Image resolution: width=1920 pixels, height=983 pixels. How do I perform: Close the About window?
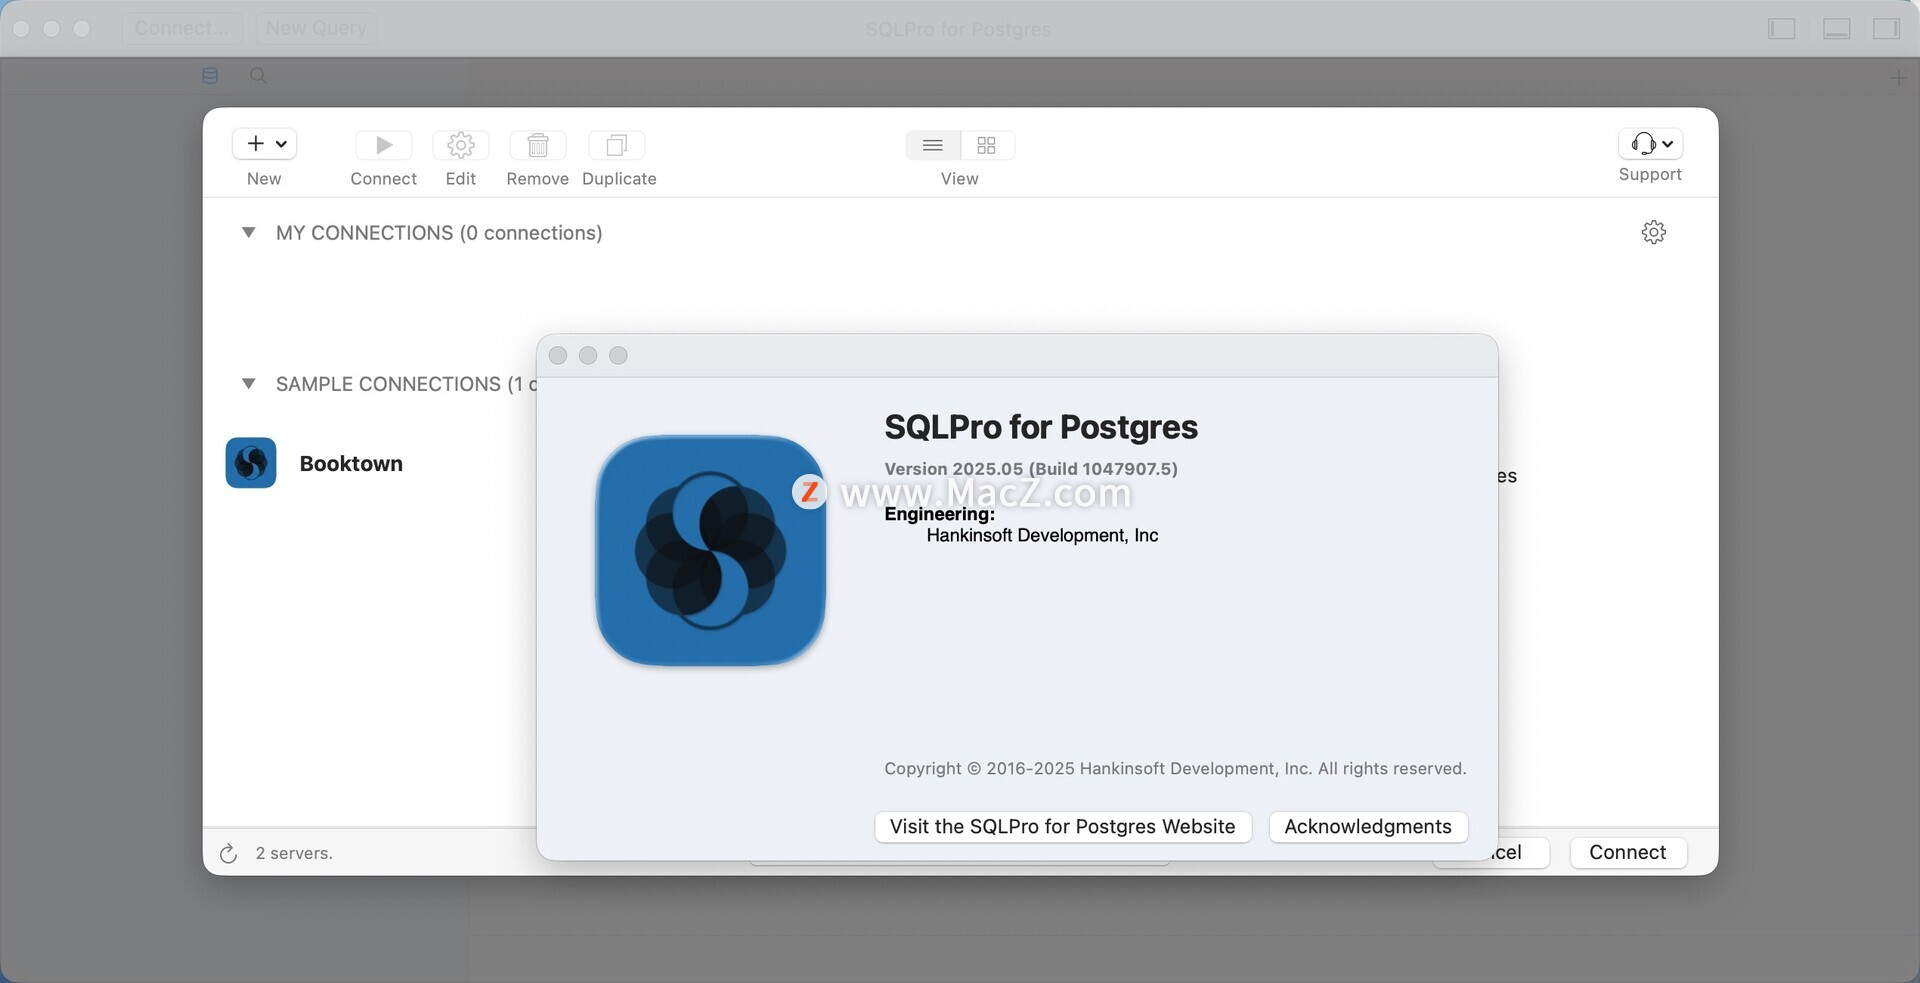tap(558, 356)
